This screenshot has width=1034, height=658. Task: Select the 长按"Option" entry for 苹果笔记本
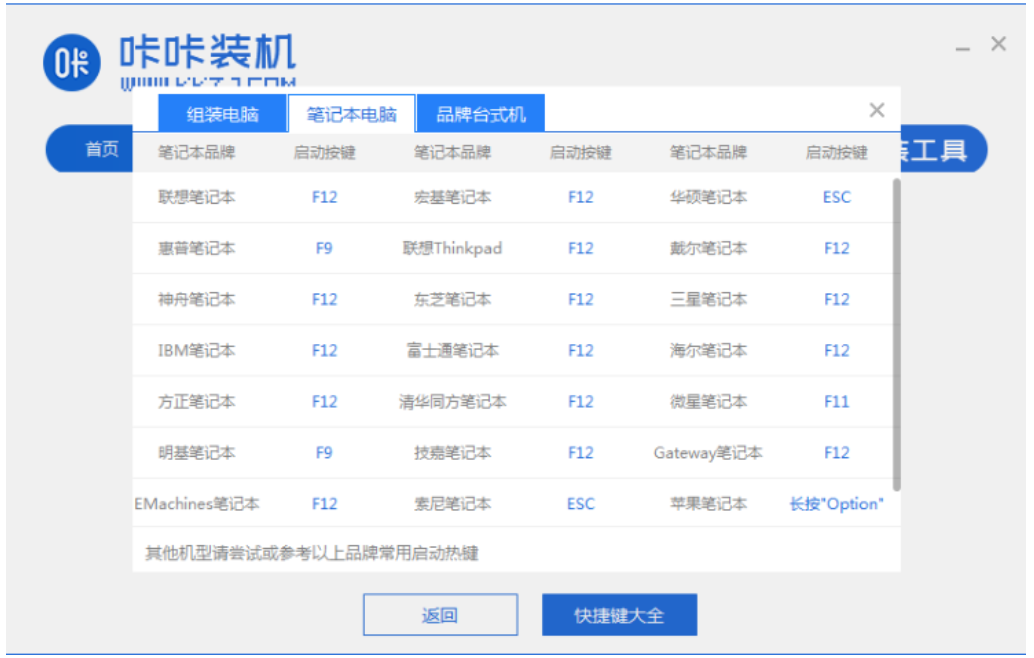[x=836, y=504]
